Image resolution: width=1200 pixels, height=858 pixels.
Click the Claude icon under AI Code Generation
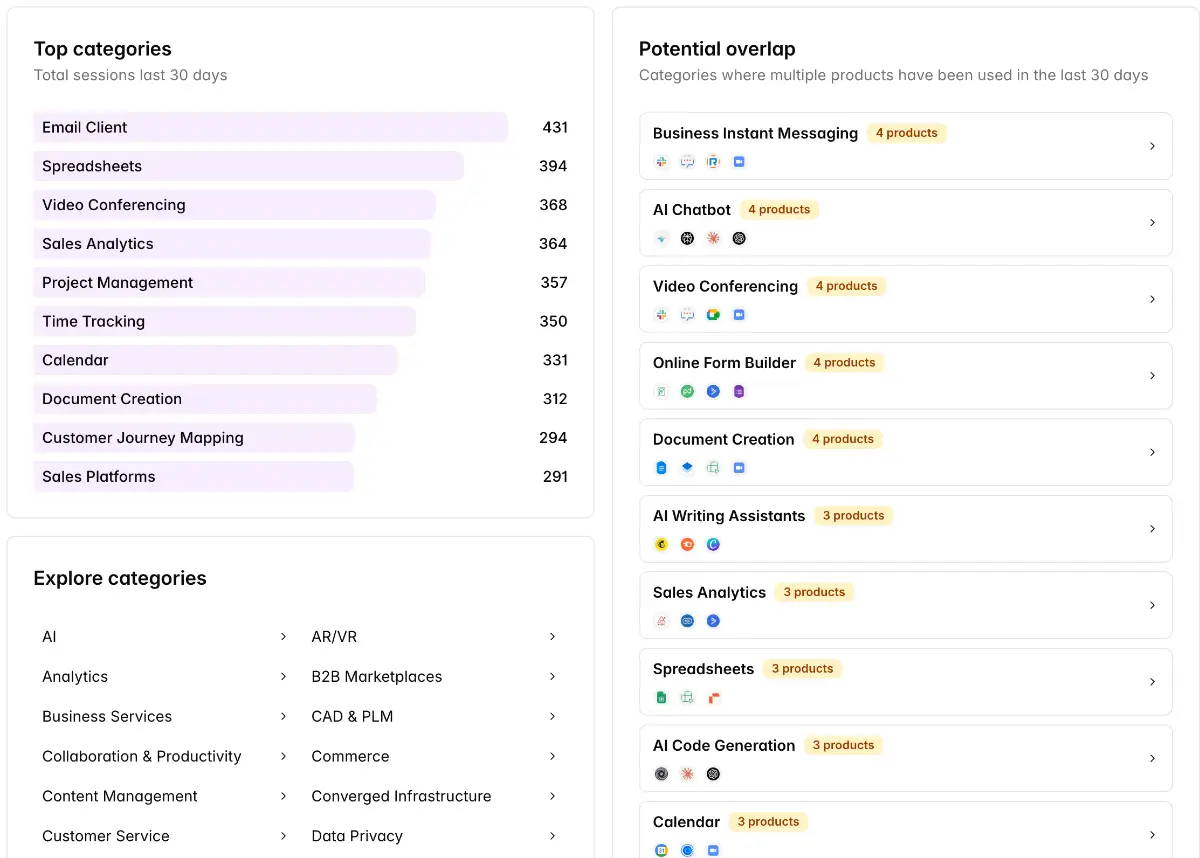(687, 773)
